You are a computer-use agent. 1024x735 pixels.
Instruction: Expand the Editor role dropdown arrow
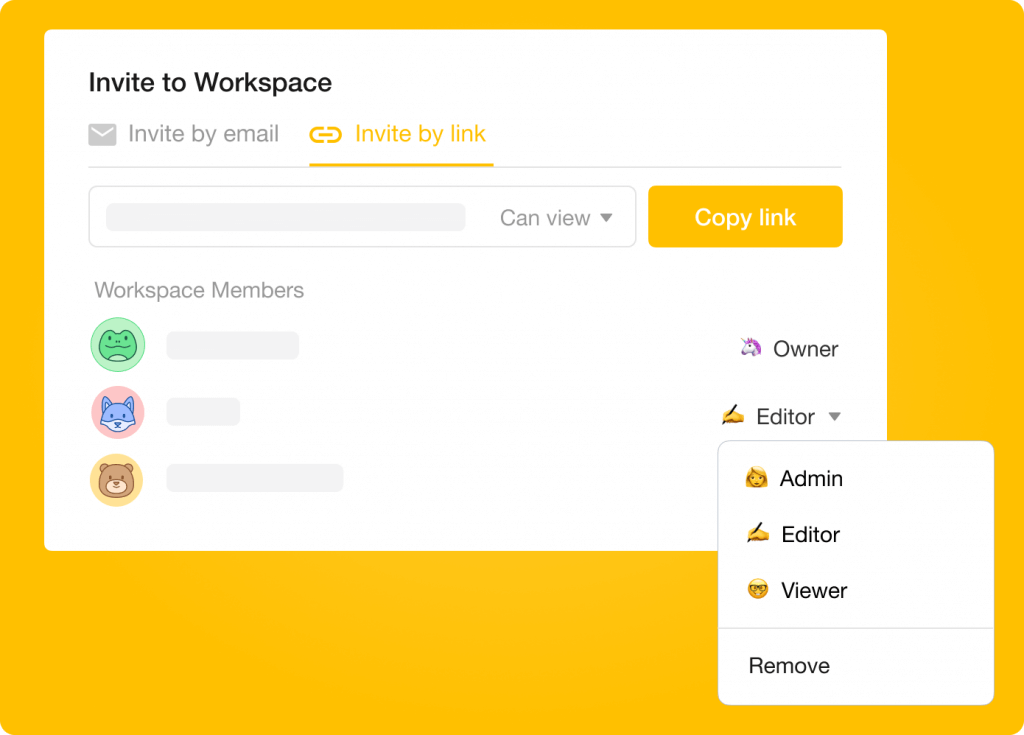click(x=835, y=416)
